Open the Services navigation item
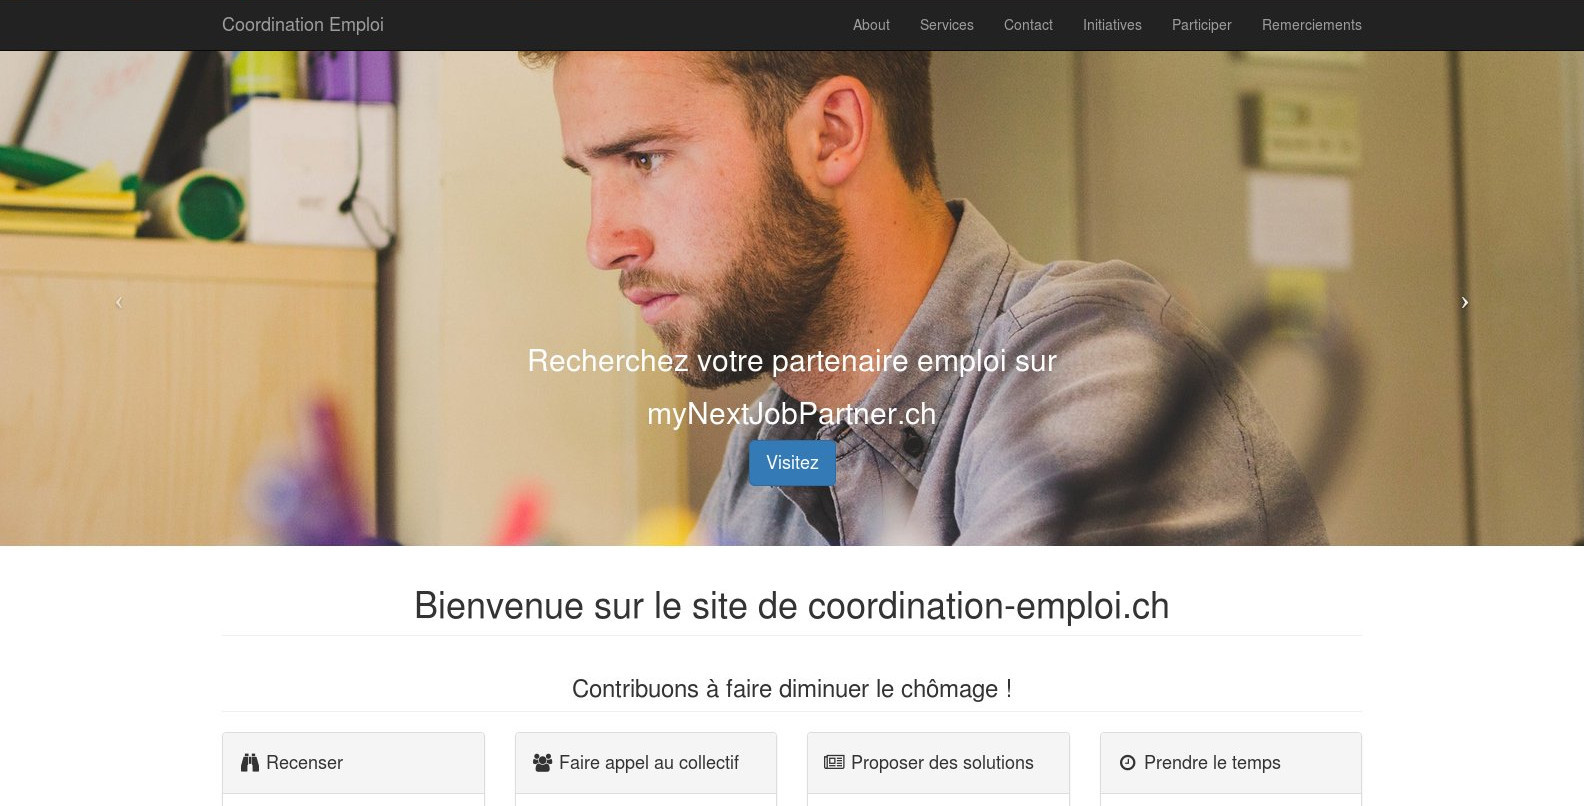Viewport: 1584px width, 806px height. click(x=947, y=25)
